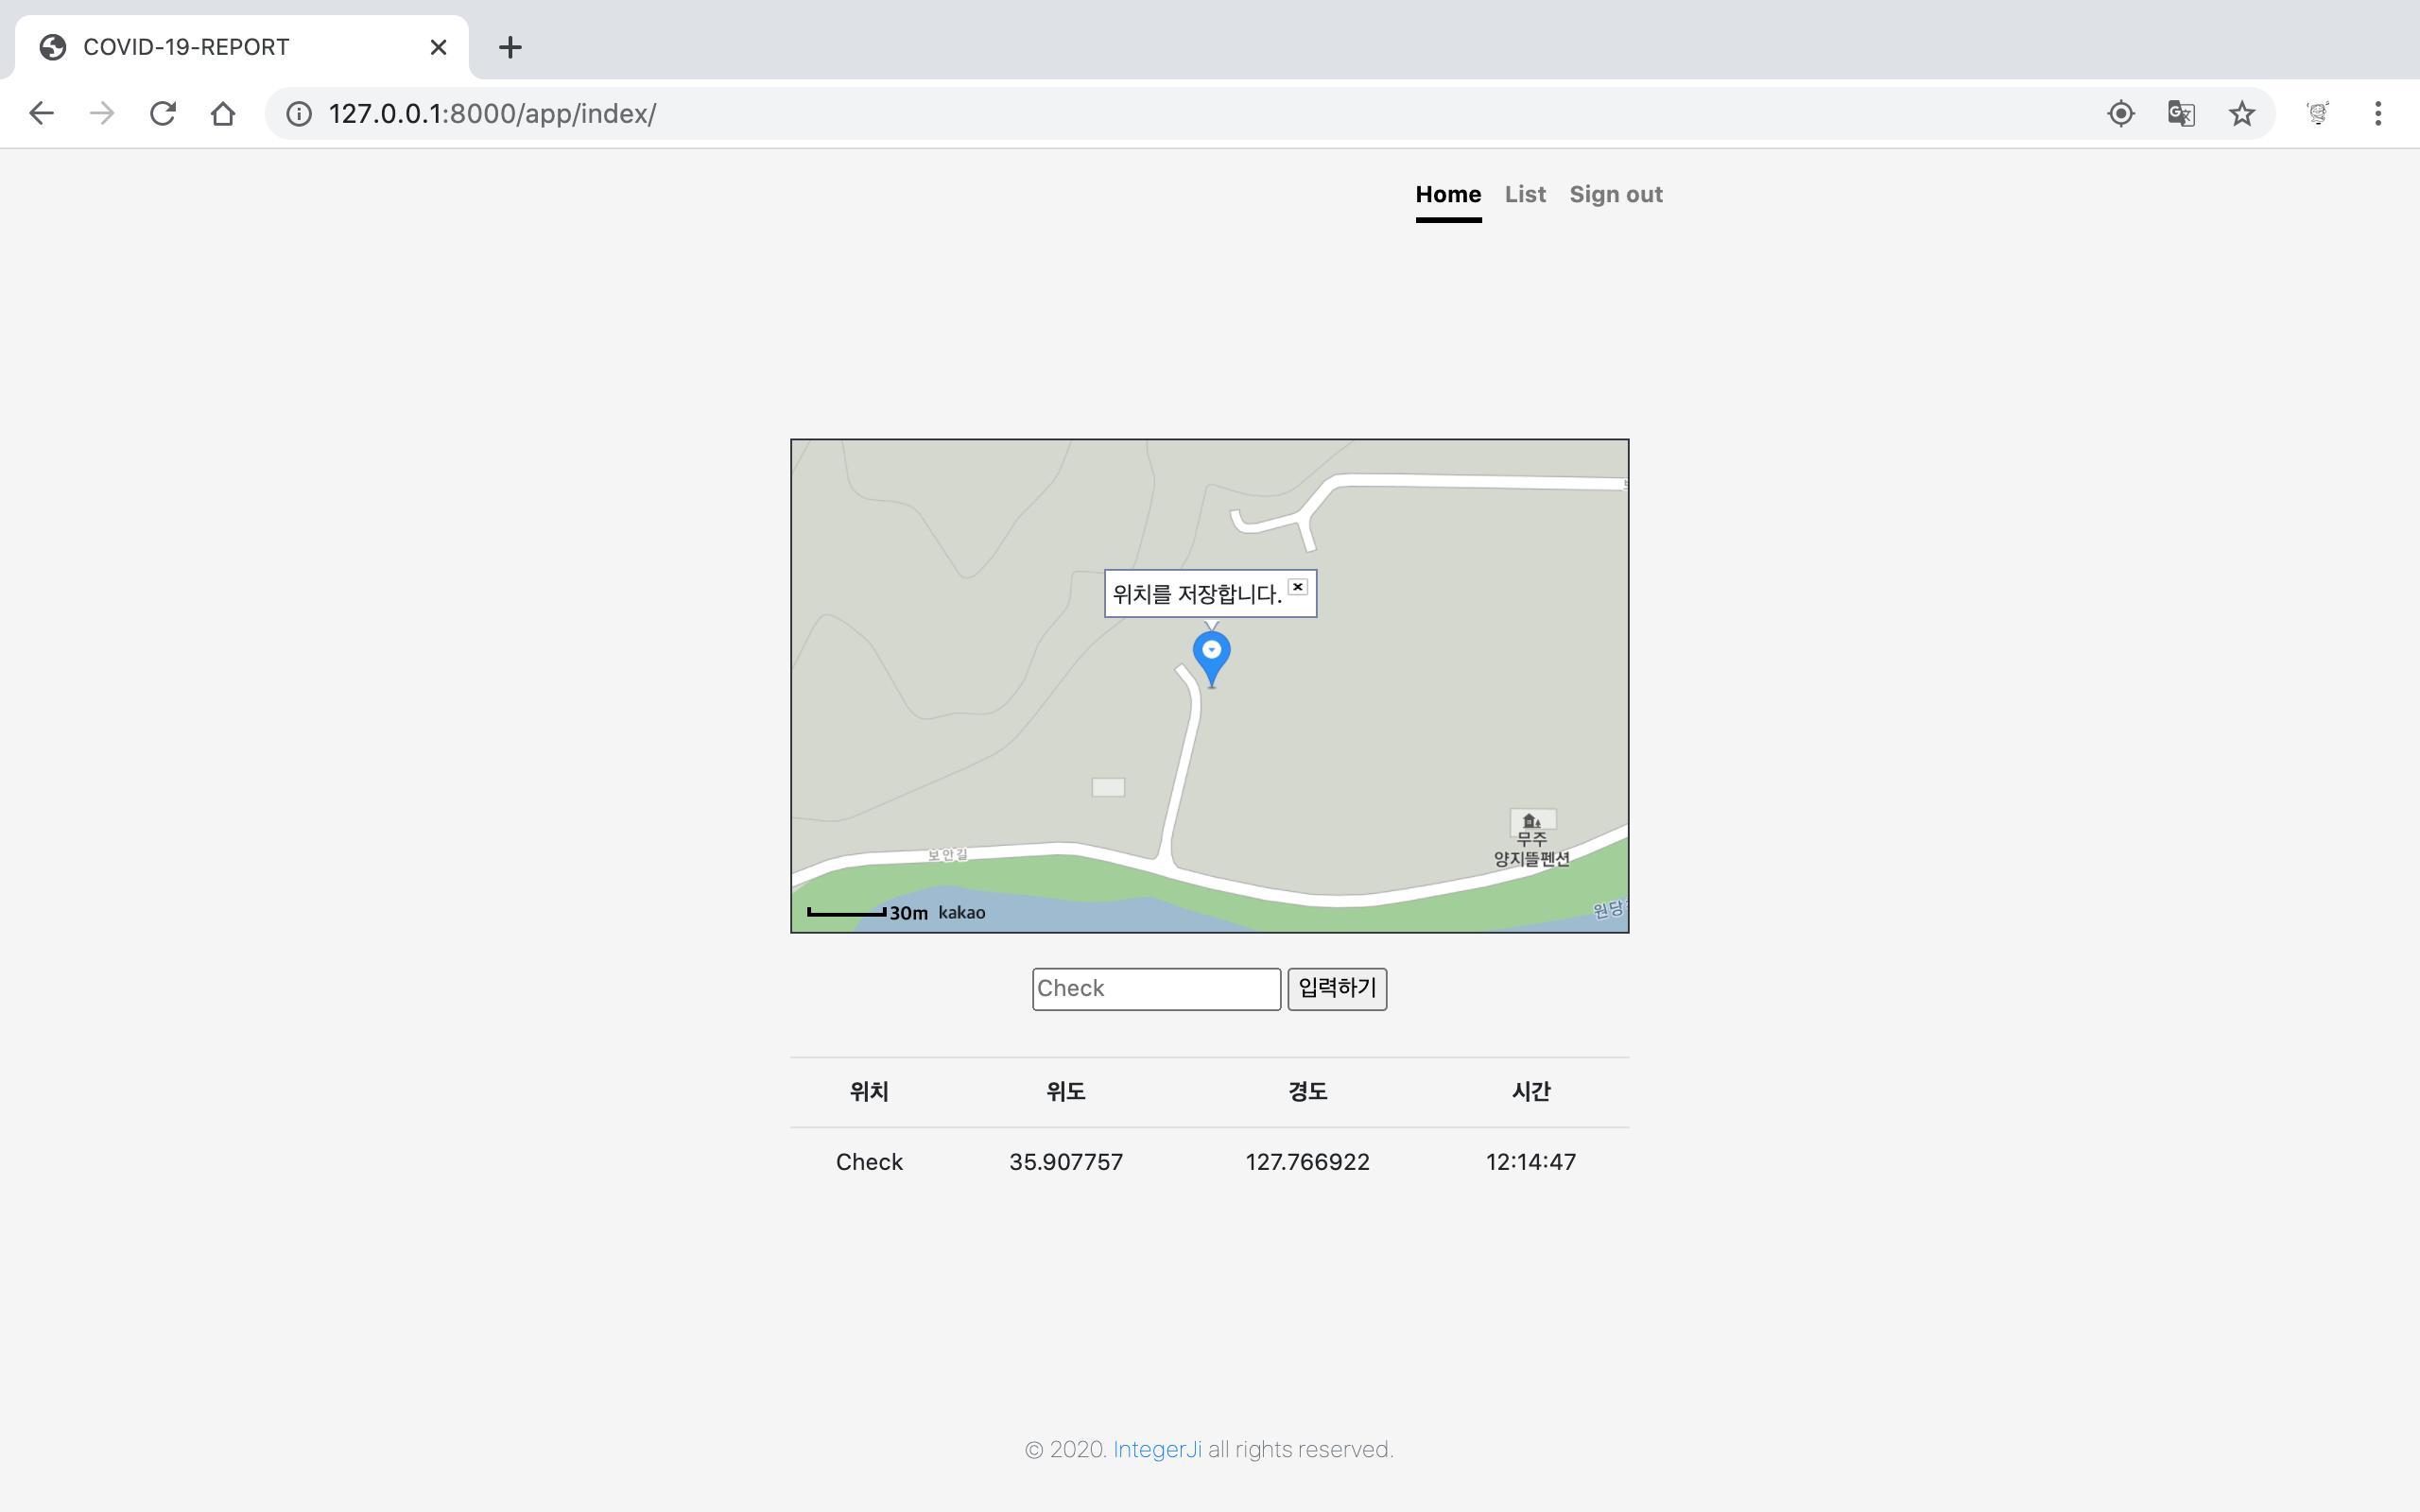Click the browser forward arrow
This screenshot has width=2420, height=1512.
pyautogui.click(x=102, y=113)
